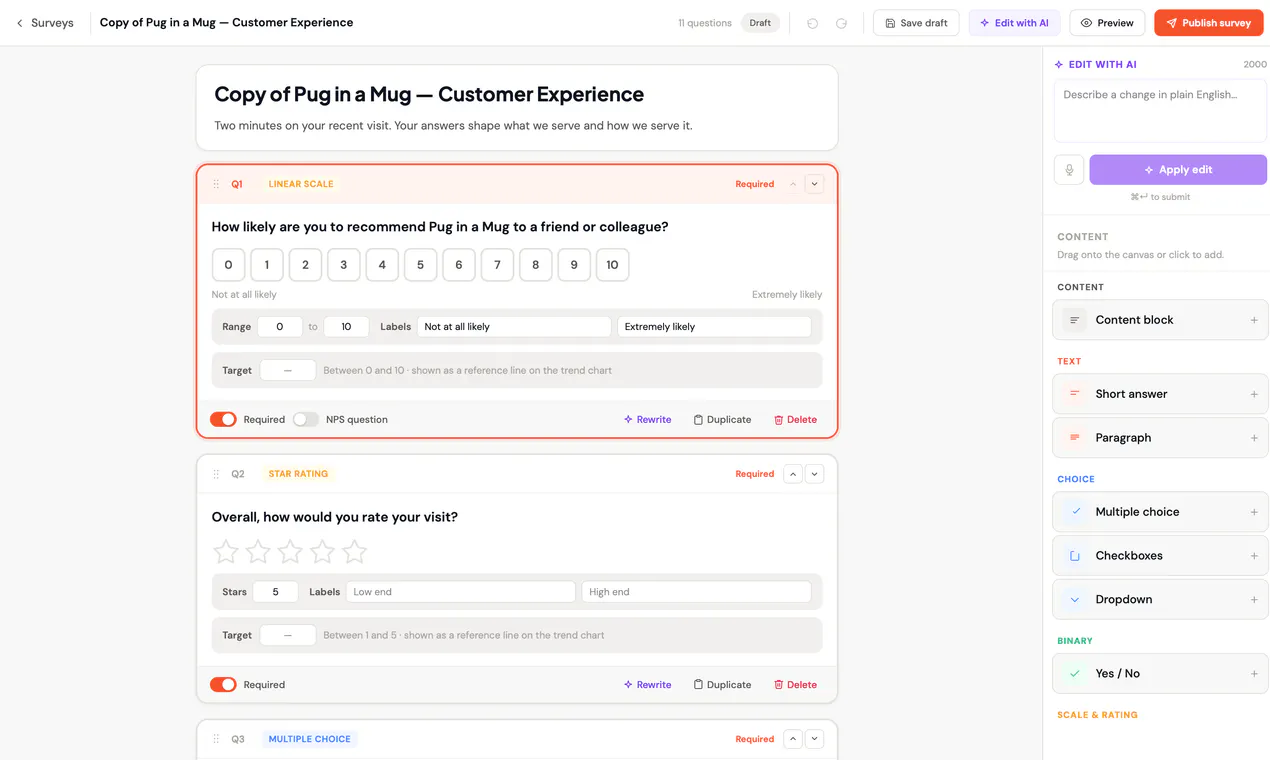Click the plus on Content block
This screenshot has height=760, width=1270.
1254,320
